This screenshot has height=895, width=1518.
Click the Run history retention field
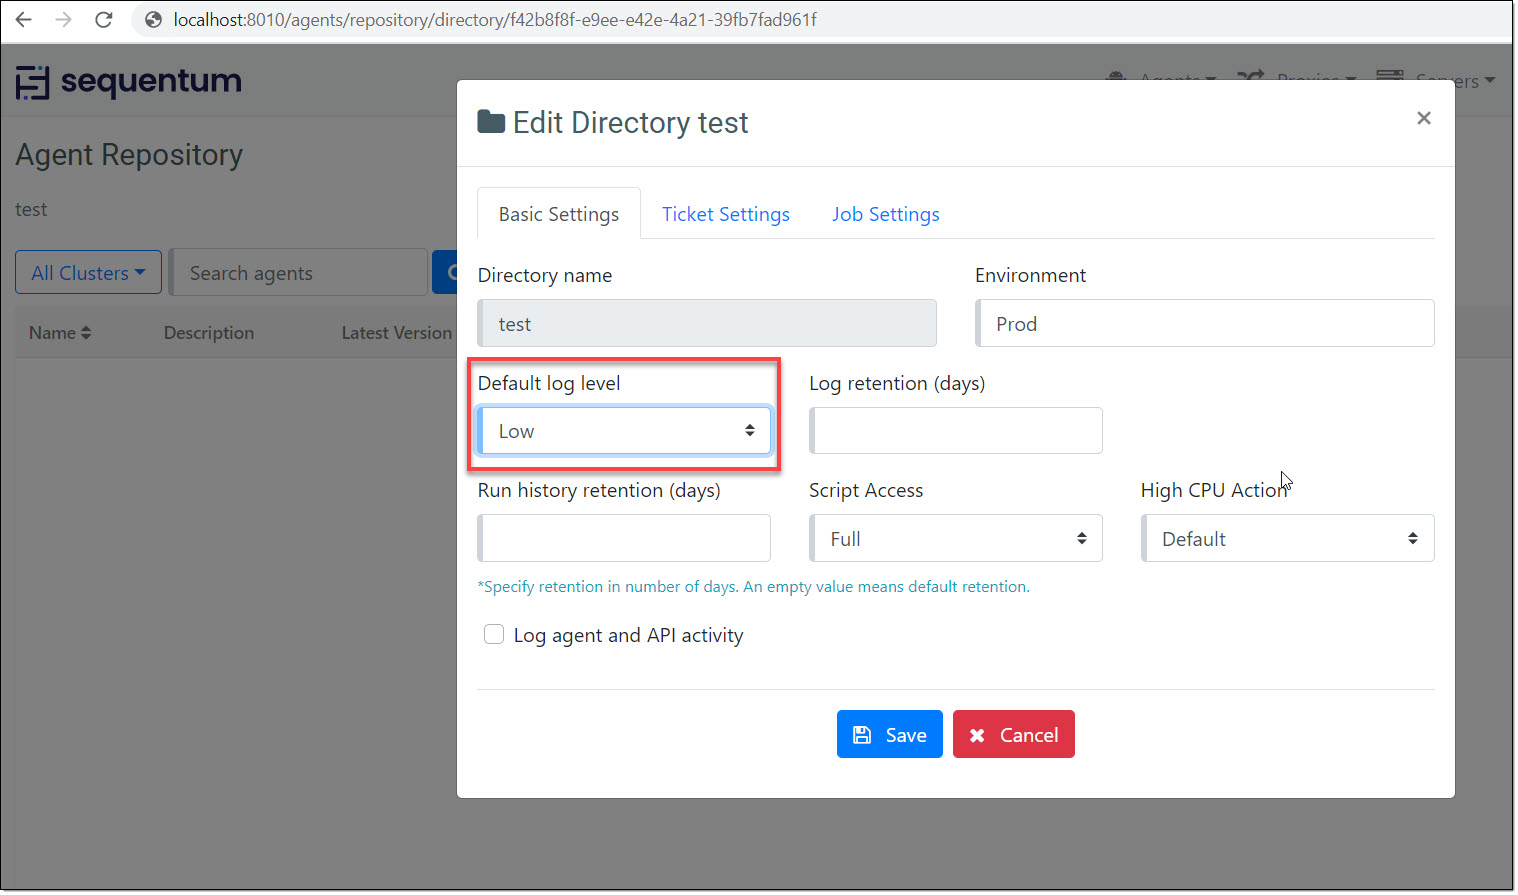(x=625, y=539)
